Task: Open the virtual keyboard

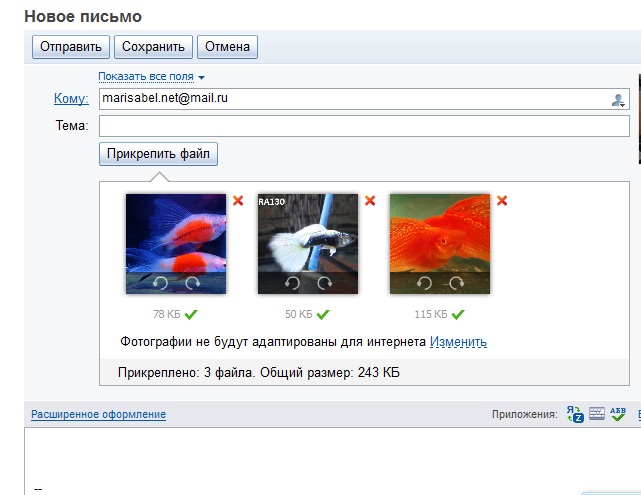Action: 596,414
